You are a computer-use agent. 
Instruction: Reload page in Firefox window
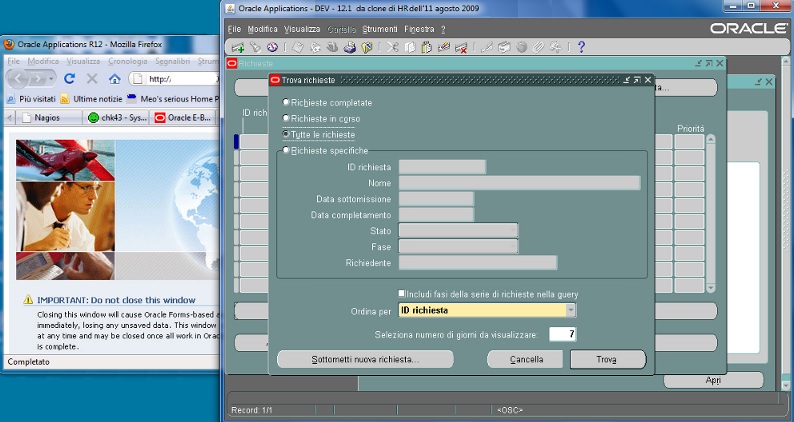[69, 79]
